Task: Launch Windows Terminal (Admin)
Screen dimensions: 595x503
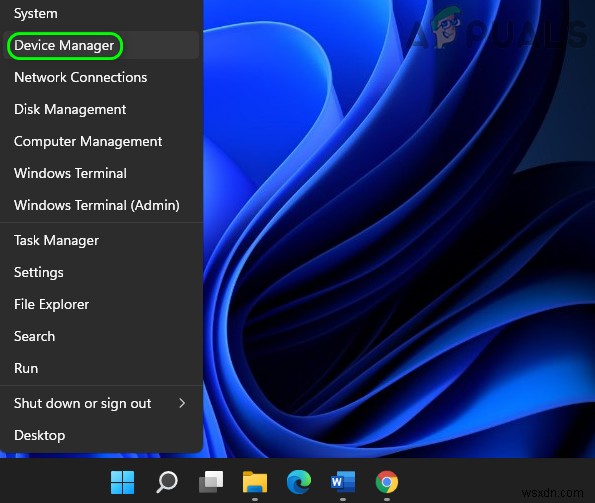Action: (x=101, y=205)
